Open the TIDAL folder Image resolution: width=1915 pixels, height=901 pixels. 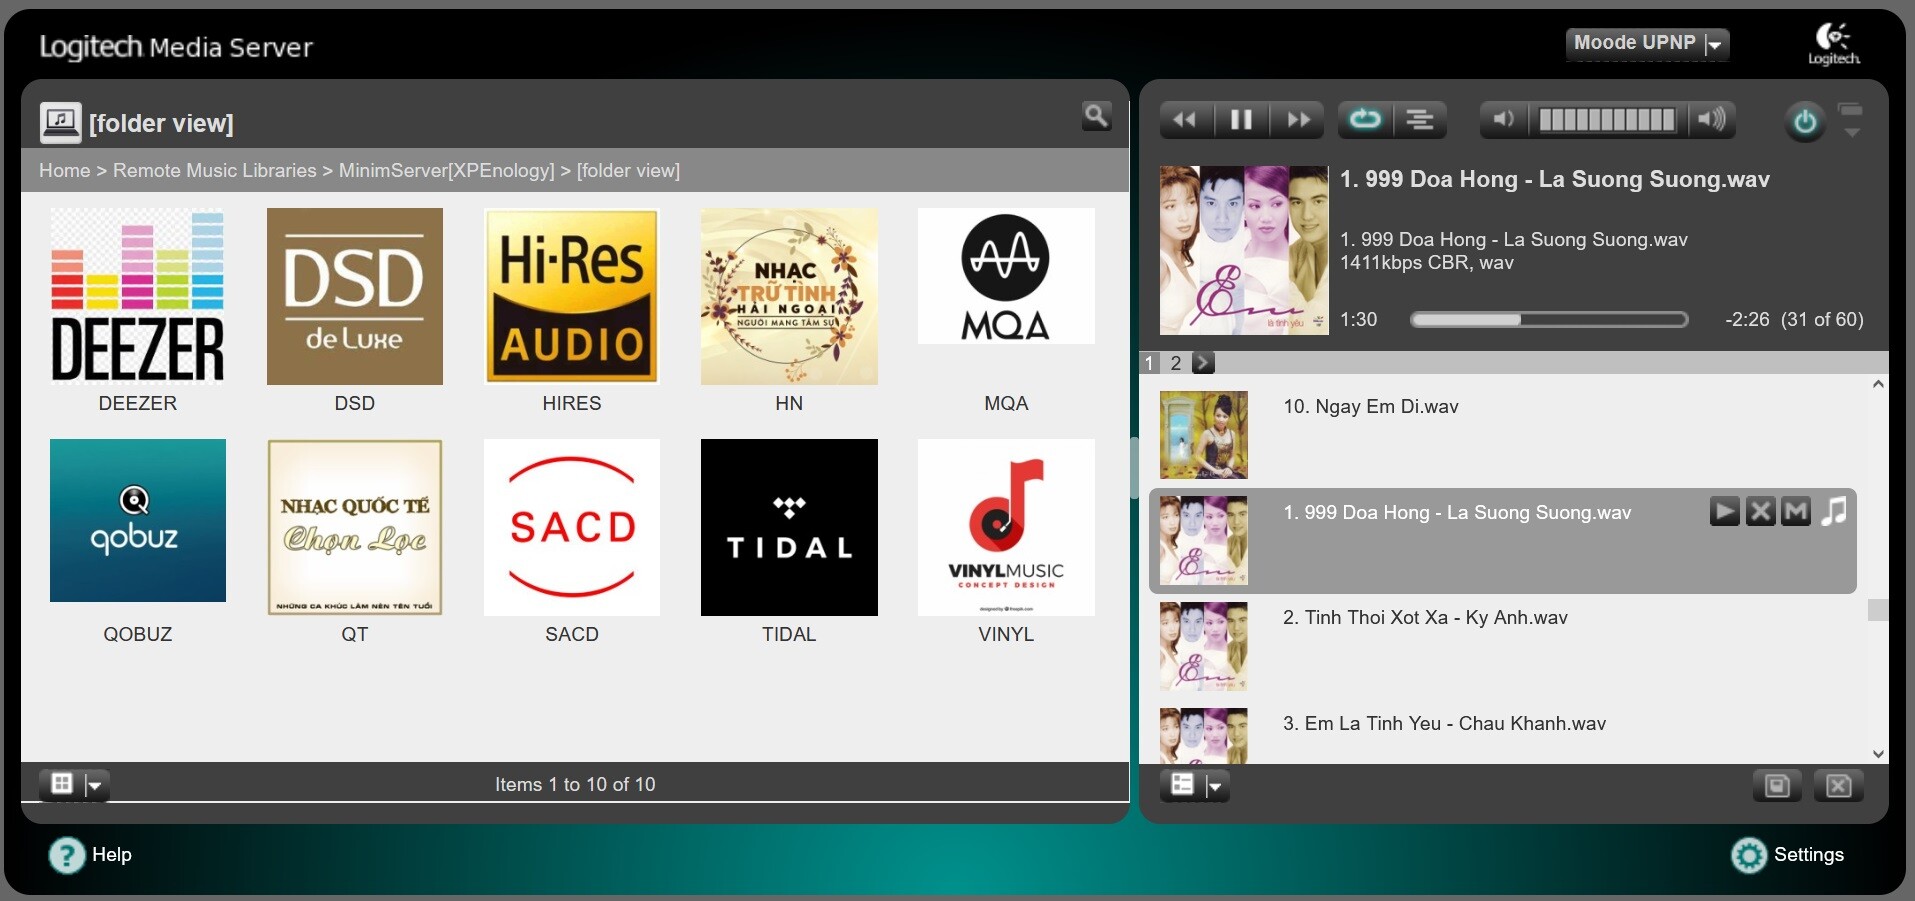789,527
